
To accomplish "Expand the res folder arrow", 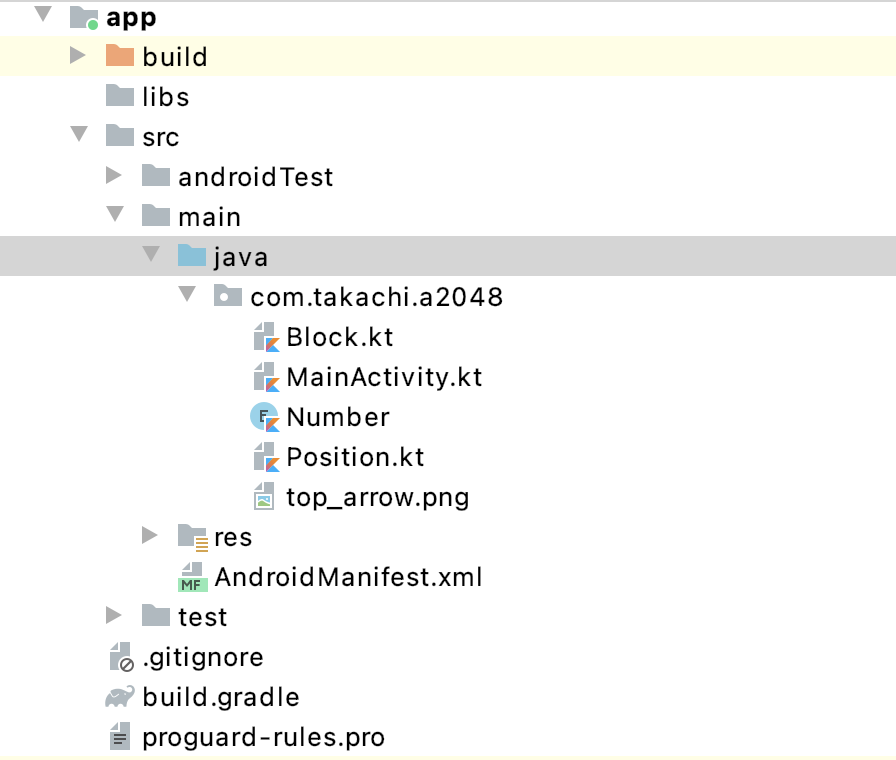I will click(150, 536).
